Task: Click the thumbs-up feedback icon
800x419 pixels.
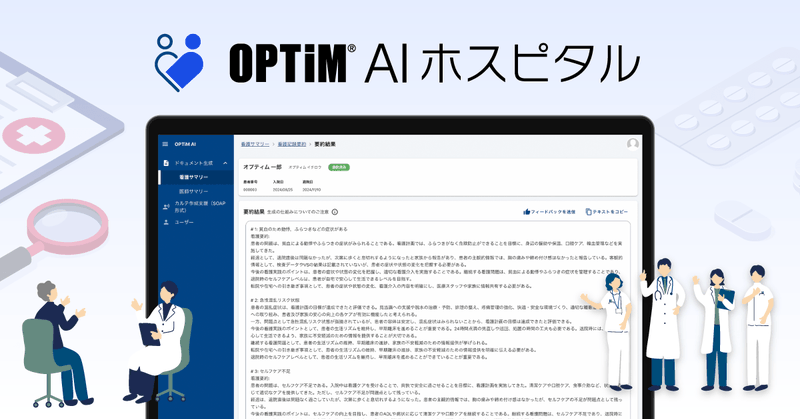Action: [527, 212]
